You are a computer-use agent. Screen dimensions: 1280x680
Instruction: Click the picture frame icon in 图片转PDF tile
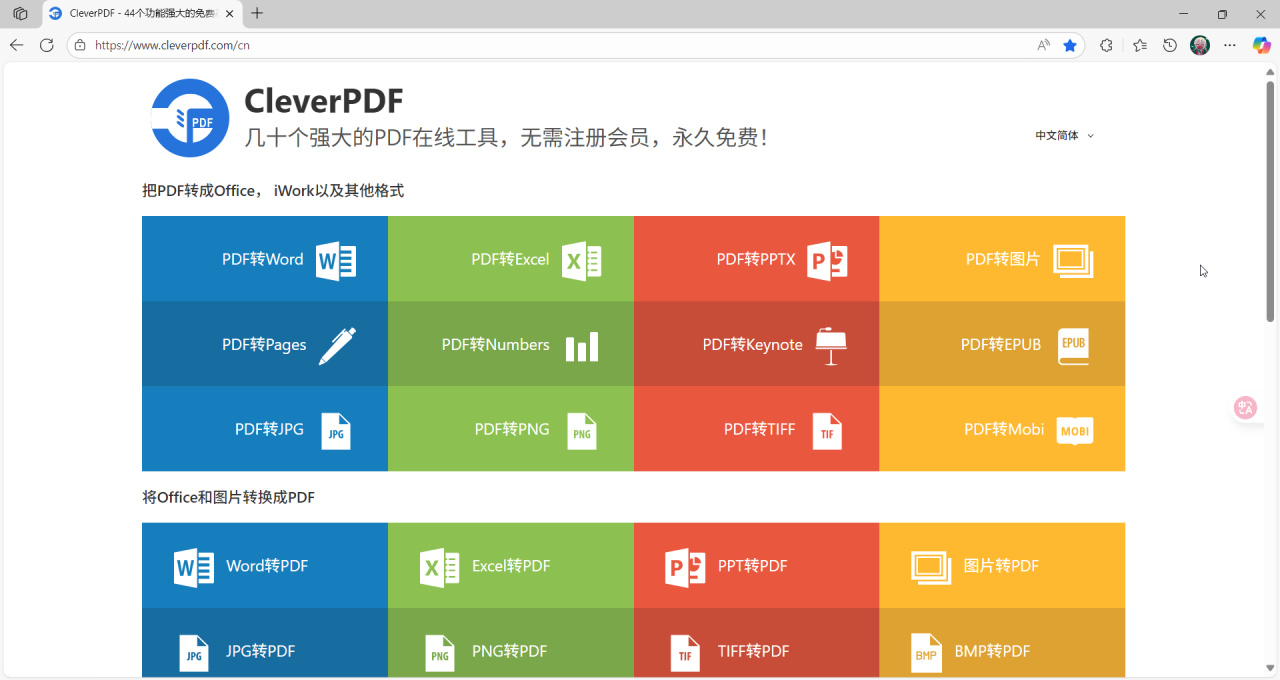tap(931, 567)
